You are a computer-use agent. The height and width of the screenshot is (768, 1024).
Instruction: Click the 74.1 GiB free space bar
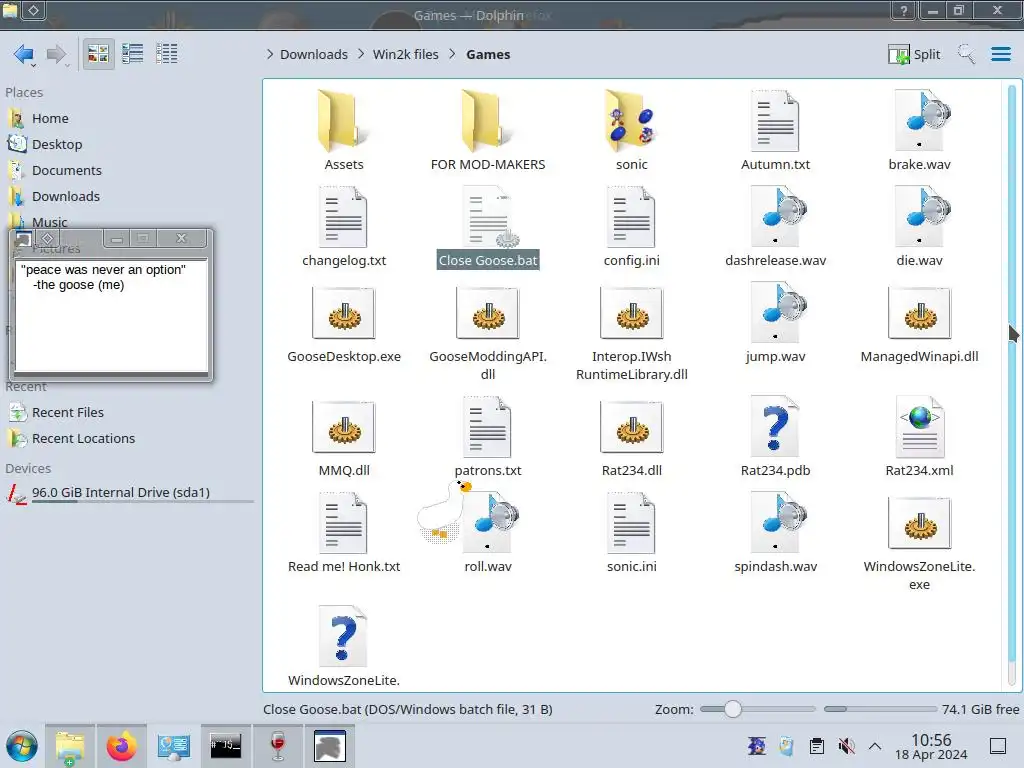[880, 709]
